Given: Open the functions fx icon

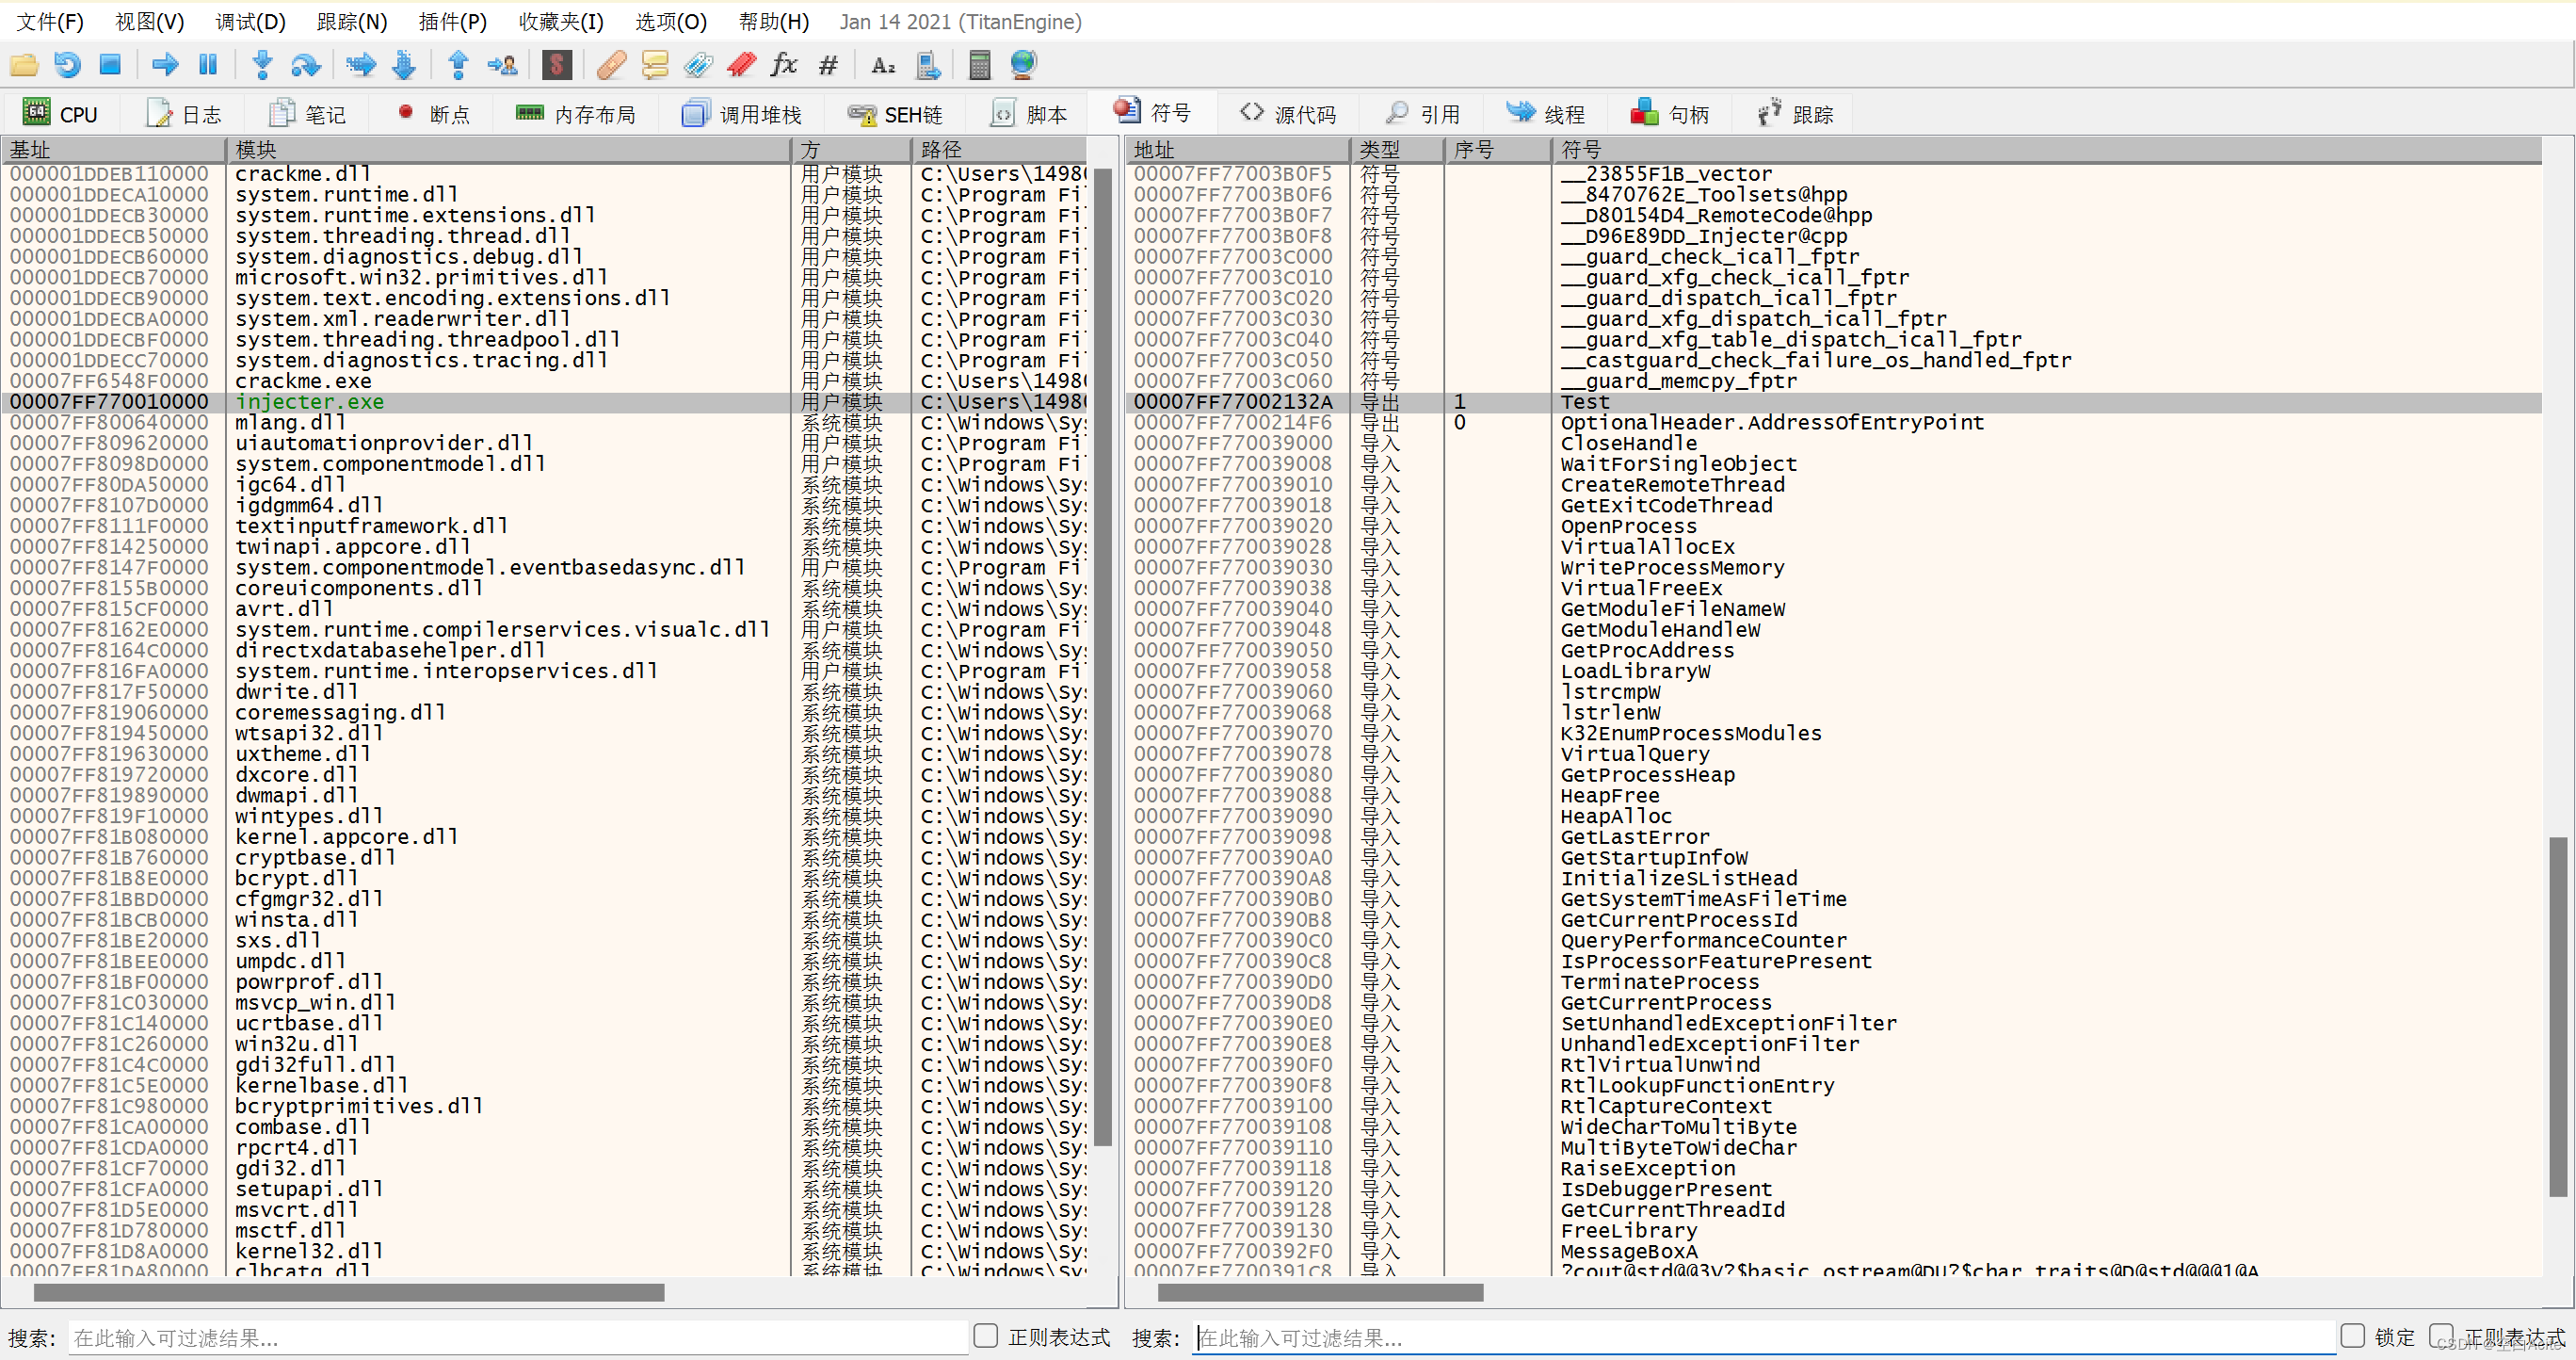Looking at the screenshot, I should [x=784, y=66].
